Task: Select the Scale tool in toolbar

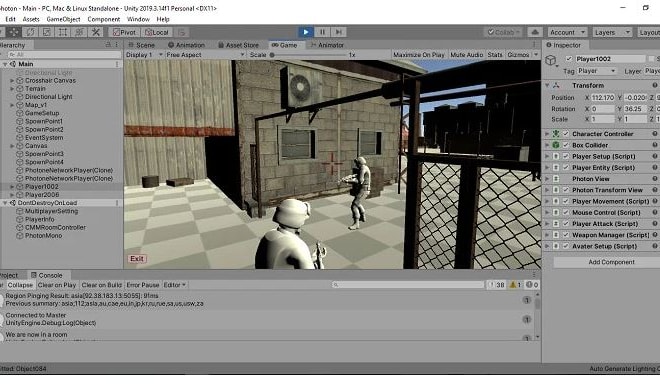Action: [x=46, y=32]
